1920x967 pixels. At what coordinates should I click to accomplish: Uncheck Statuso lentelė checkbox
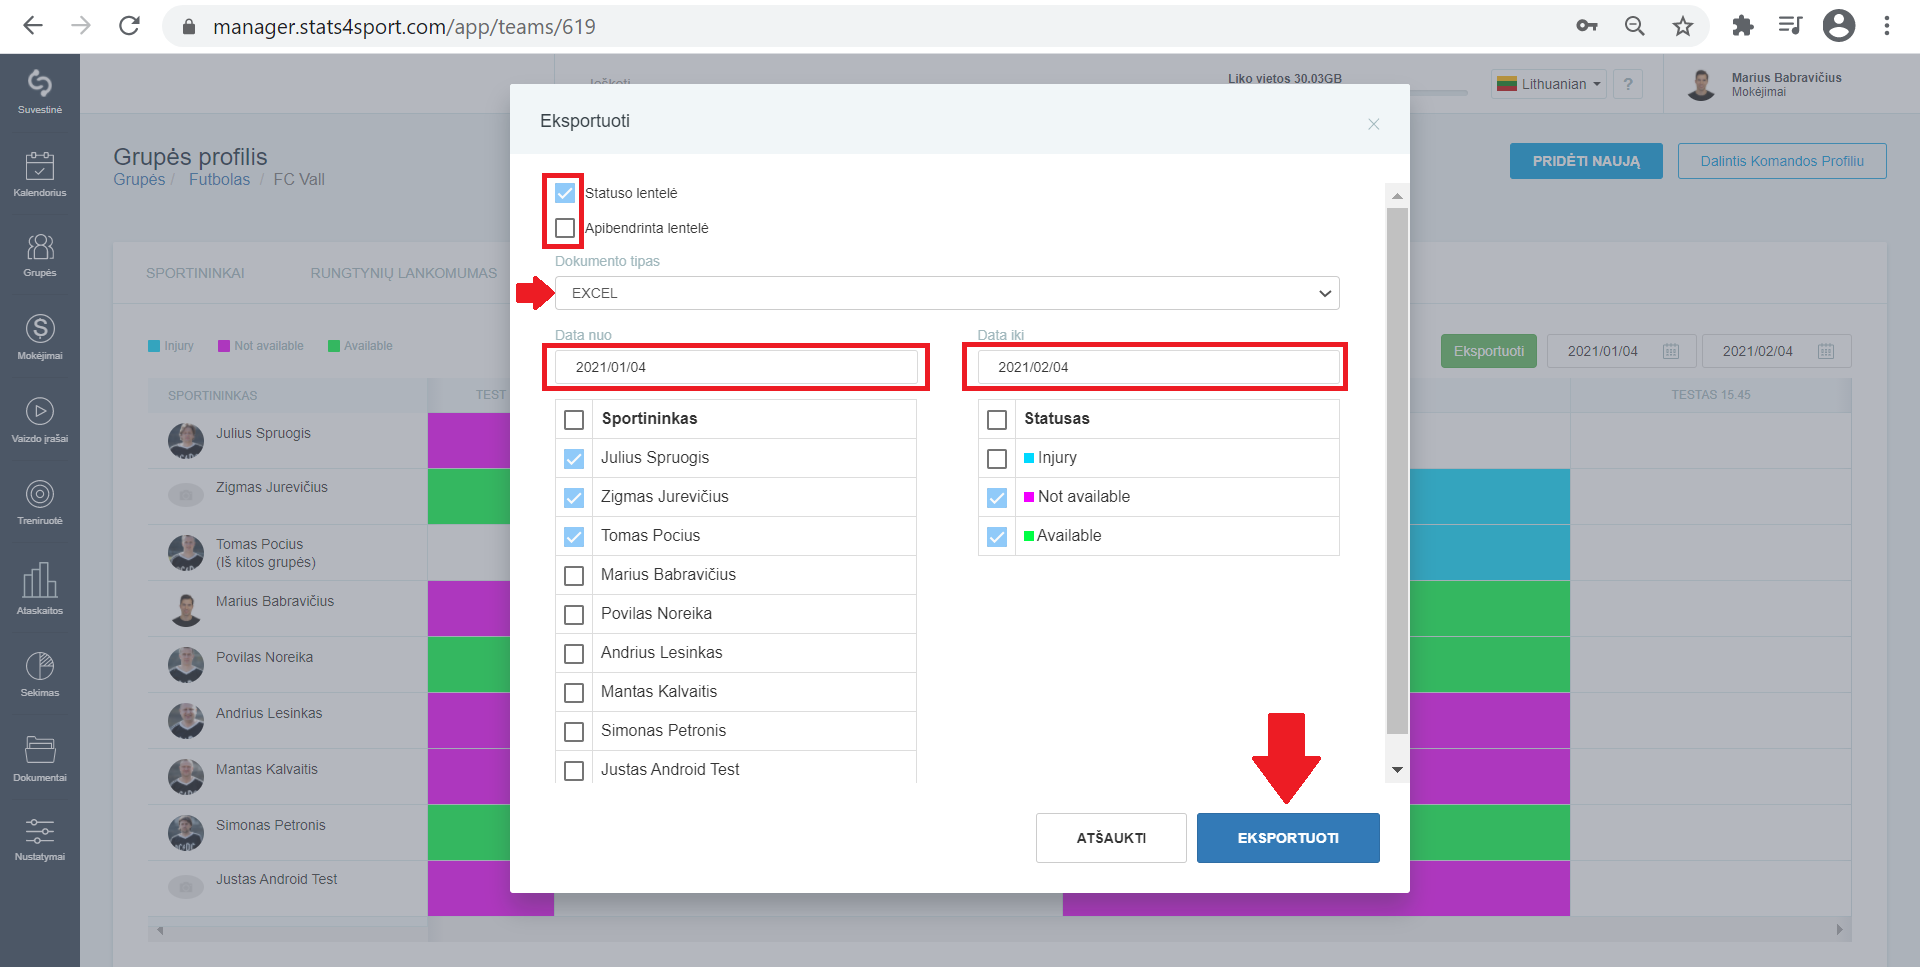[x=565, y=193]
